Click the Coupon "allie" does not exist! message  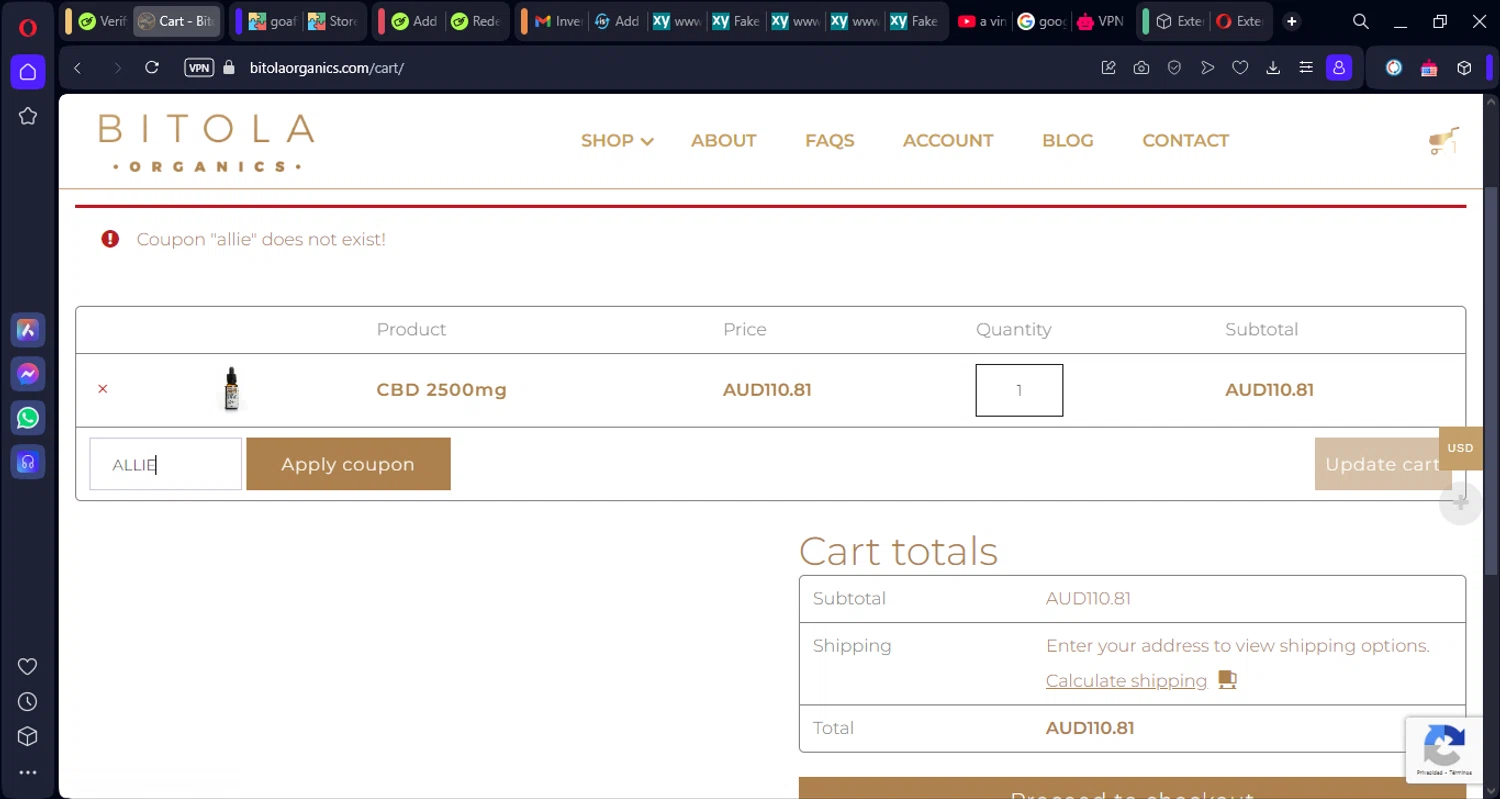[261, 240]
